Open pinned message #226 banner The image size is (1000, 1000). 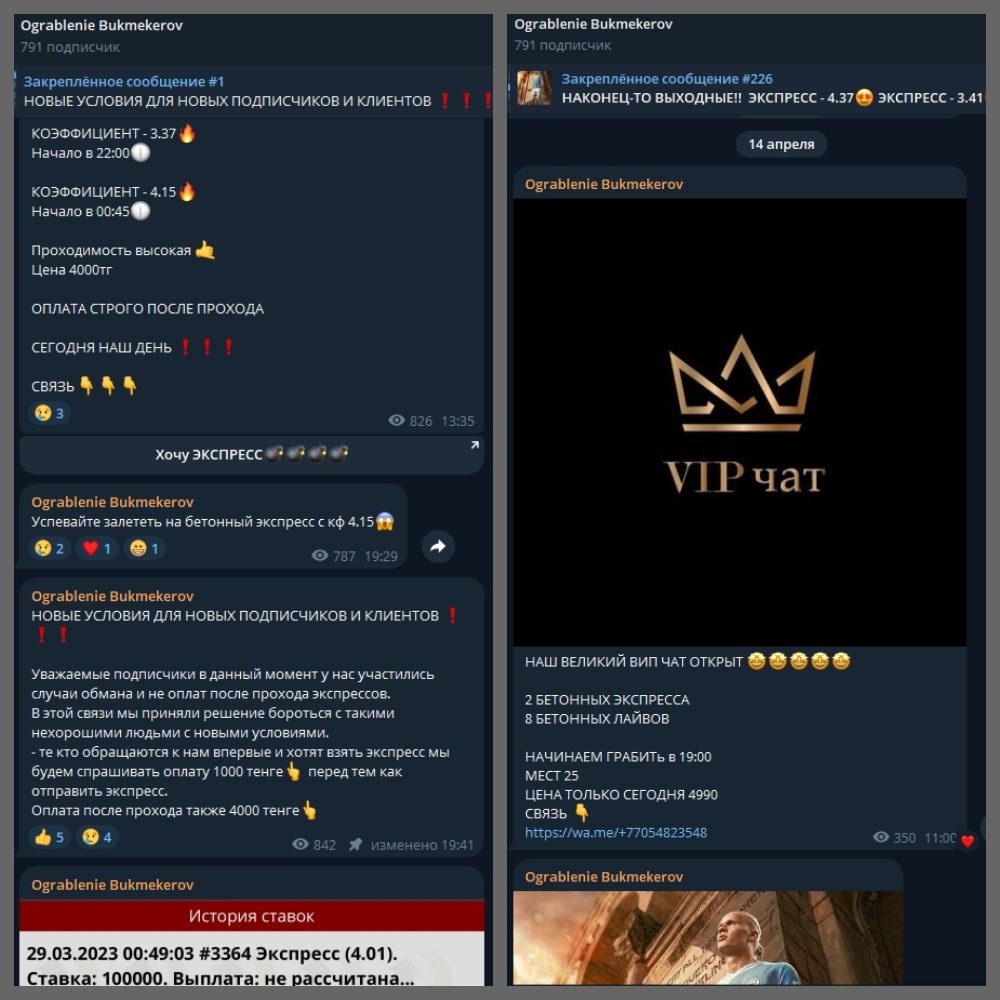coord(746,88)
